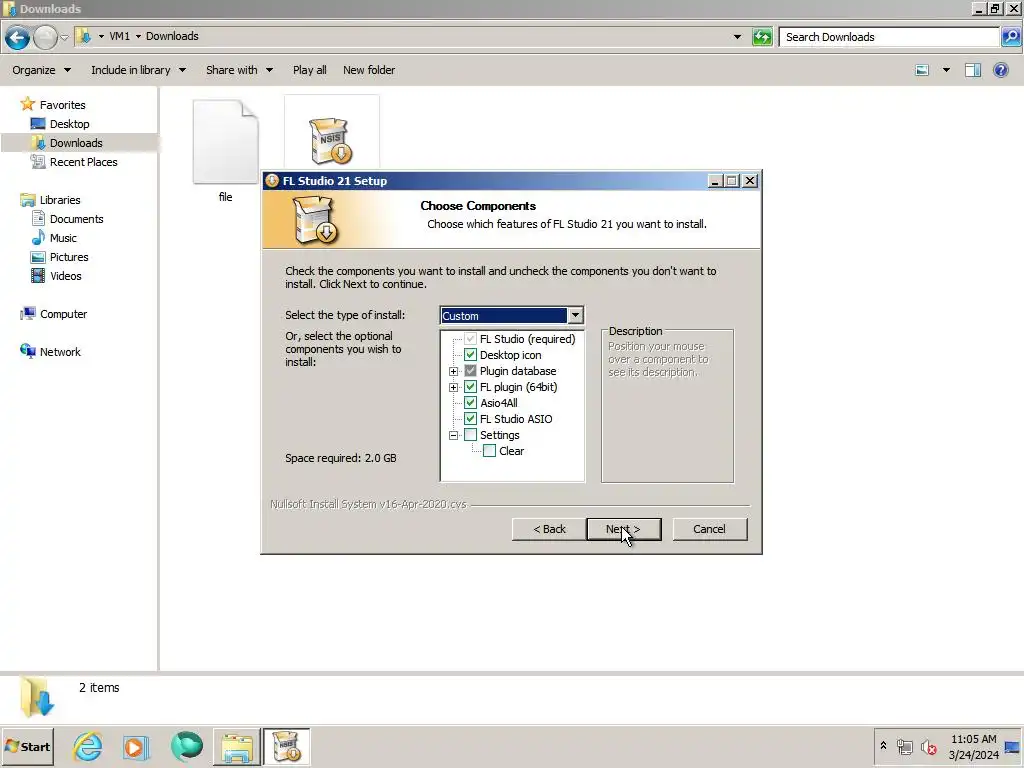Collapse the Settings tree node
The image size is (1024, 768).
(x=453, y=435)
